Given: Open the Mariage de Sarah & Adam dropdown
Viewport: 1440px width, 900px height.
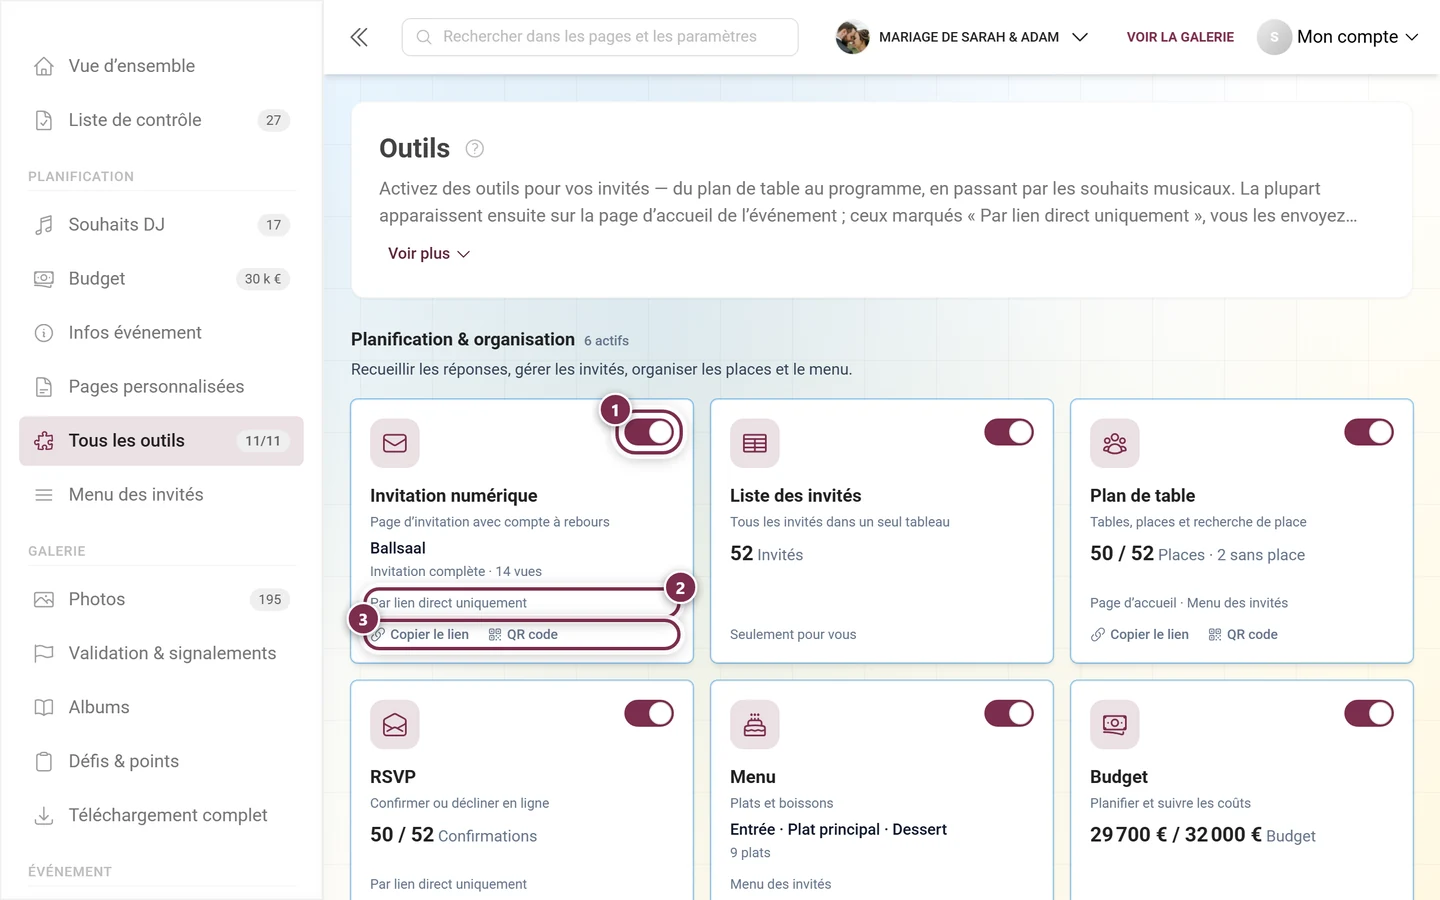Looking at the screenshot, I should 962,37.
